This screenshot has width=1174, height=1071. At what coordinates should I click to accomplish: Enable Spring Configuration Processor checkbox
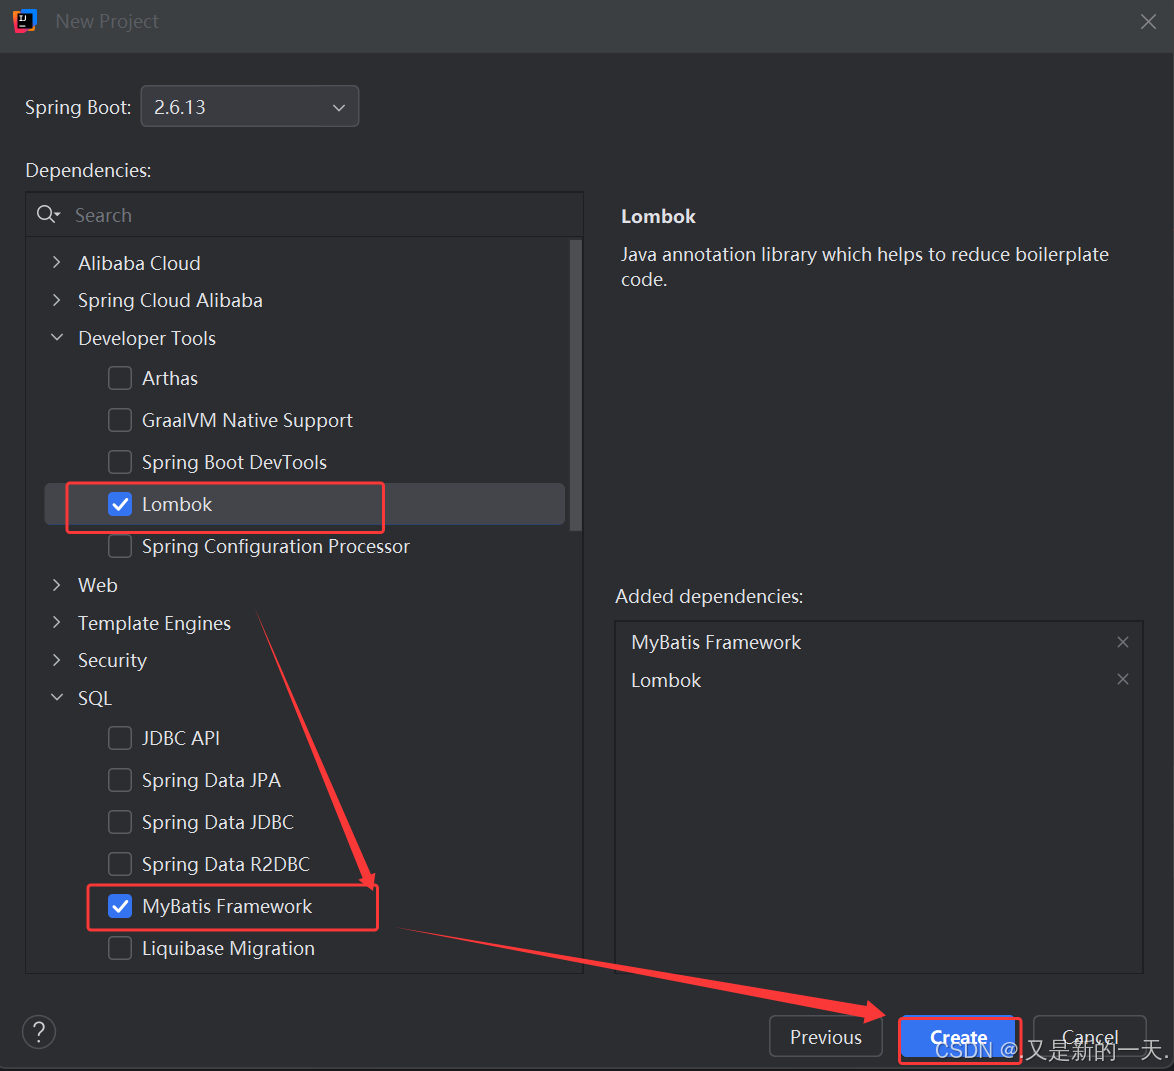pos(120,546)
